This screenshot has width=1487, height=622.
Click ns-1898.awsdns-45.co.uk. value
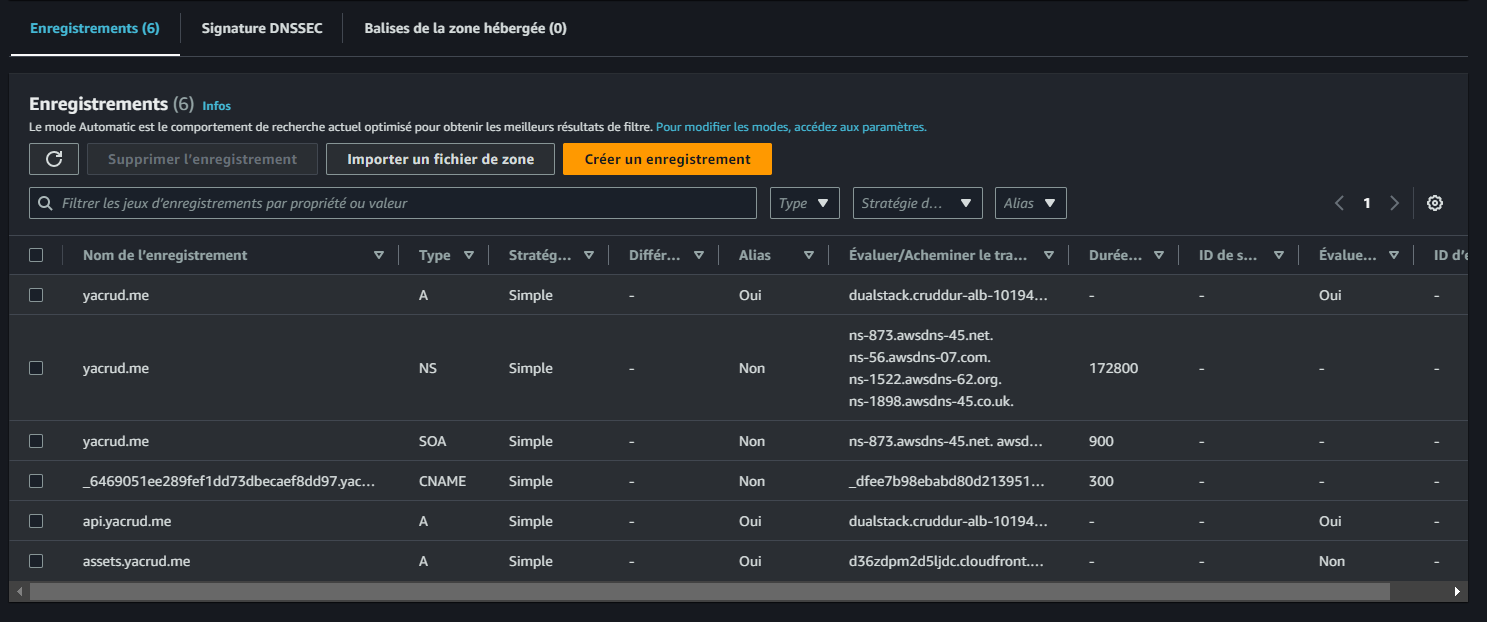point(932,401)
